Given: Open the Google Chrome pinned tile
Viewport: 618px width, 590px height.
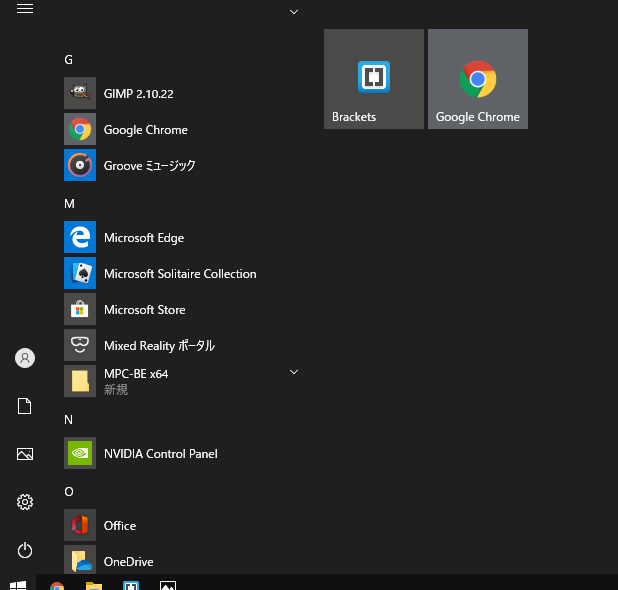Looking at the screenshot, I should (478, 79).
